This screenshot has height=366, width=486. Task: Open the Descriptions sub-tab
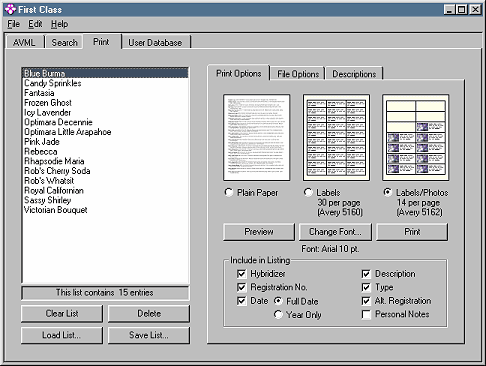354,74
